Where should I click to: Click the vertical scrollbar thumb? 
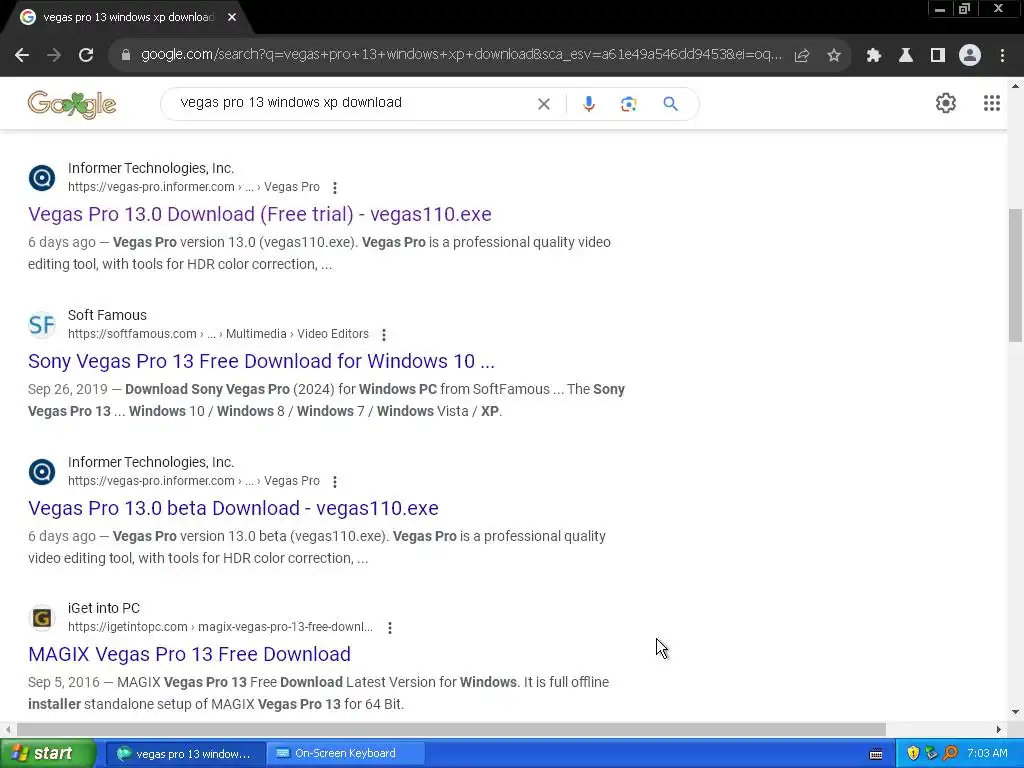click(x=1016, y=274)
